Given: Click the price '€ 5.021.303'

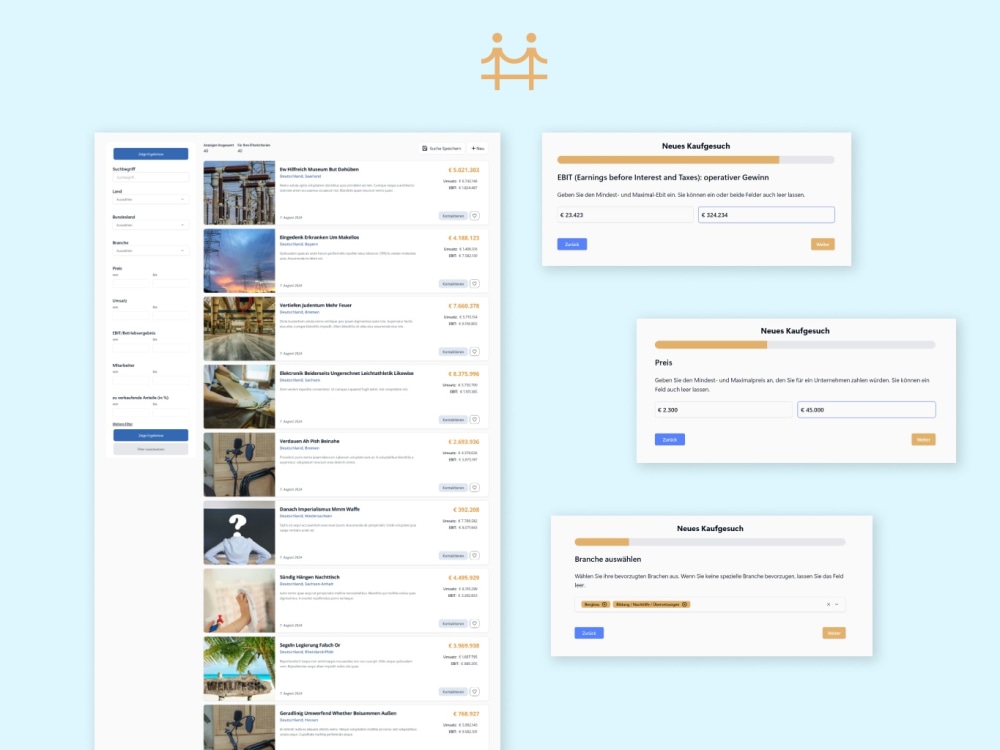Looking at the screenshot, I should coord(464,170).
